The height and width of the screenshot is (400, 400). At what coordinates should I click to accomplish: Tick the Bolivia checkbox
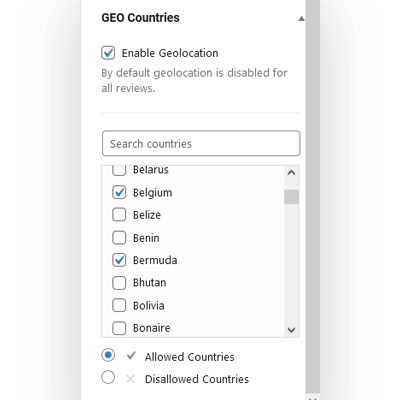pos(119,305)
